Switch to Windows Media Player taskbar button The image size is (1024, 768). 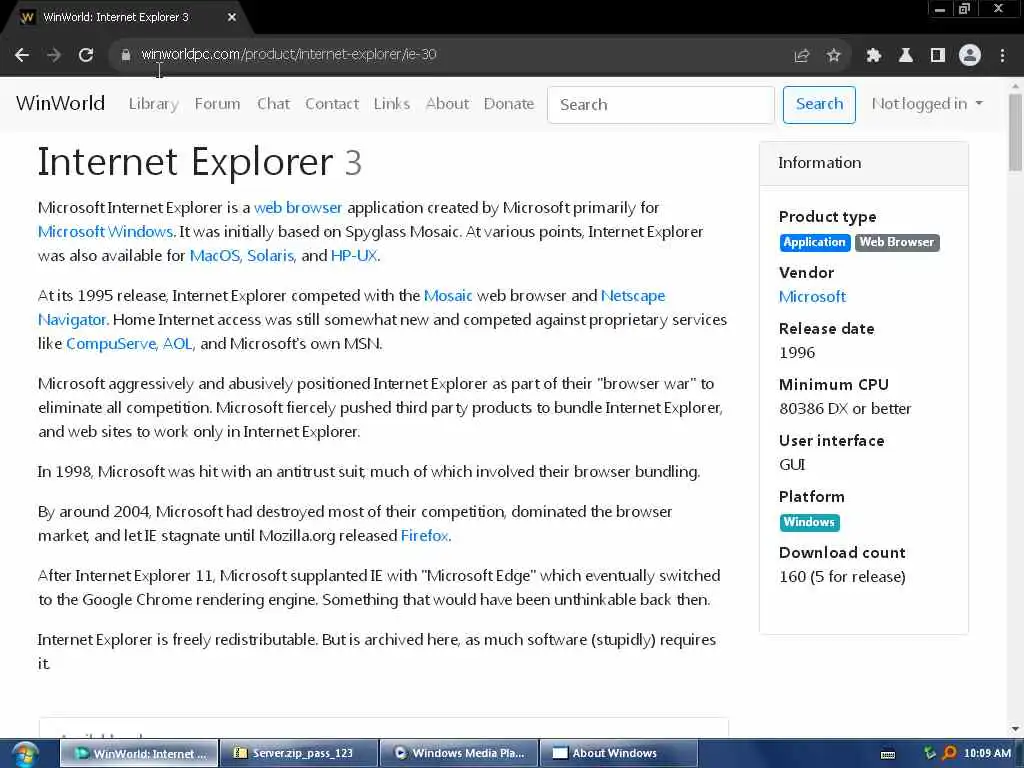click(459, 754)
